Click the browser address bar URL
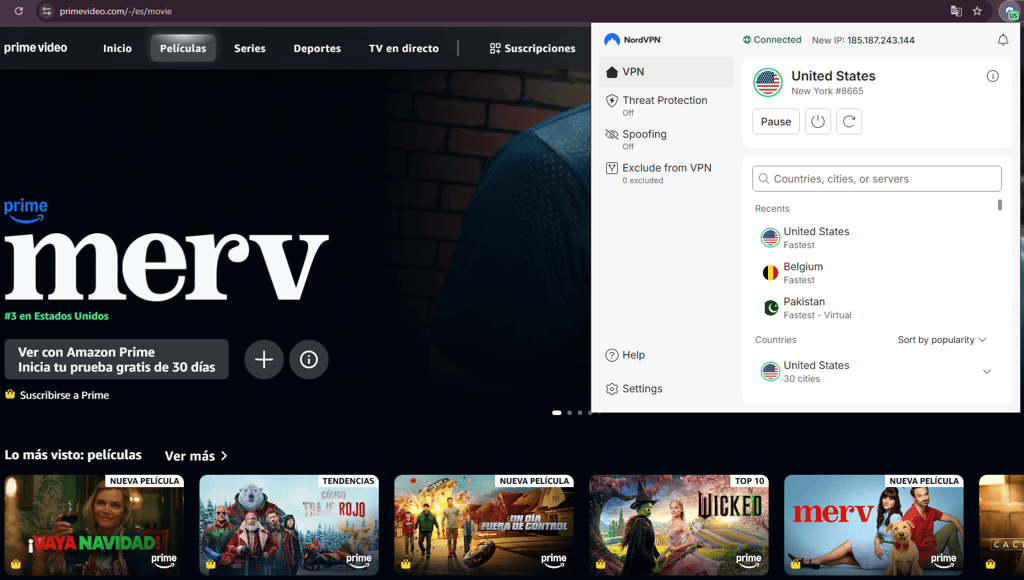Image resolution: width=1024 pixels, height=580 pixels. tap(116, 11)
